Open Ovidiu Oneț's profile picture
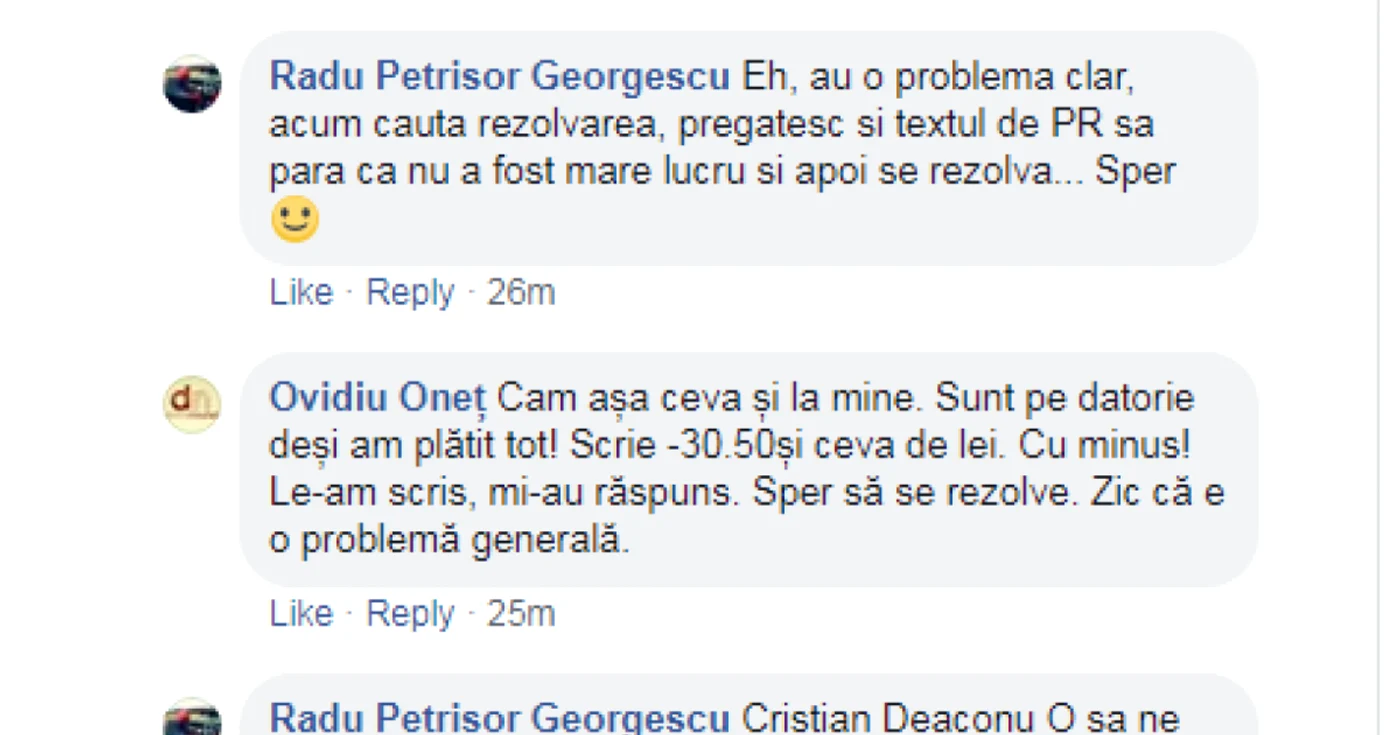This screenshot has height=735, width=1400. click(x=192, y=405)
